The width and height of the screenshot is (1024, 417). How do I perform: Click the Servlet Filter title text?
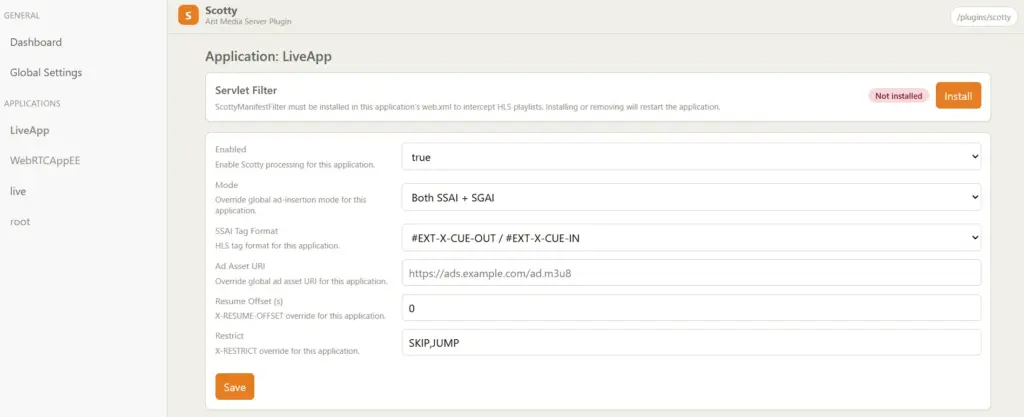pos(246,90)
